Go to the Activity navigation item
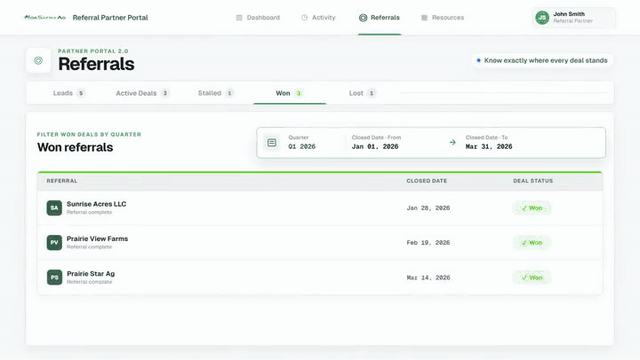The height and width of the screenshot is (360, 640). coord(318,18)
